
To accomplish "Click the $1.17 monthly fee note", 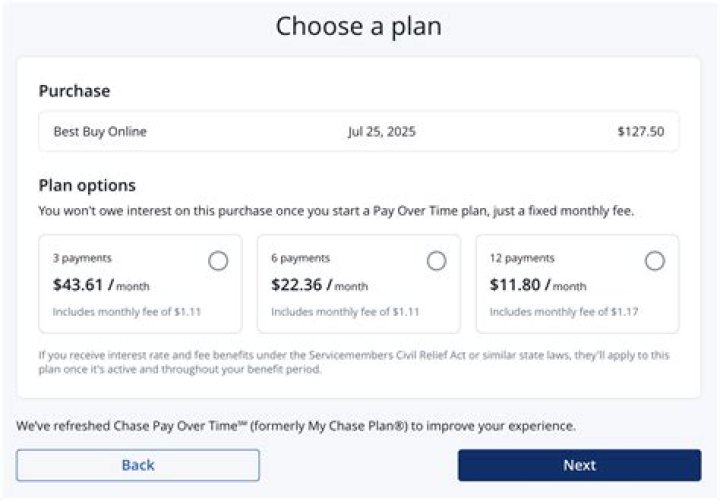I will pos(563,312).
